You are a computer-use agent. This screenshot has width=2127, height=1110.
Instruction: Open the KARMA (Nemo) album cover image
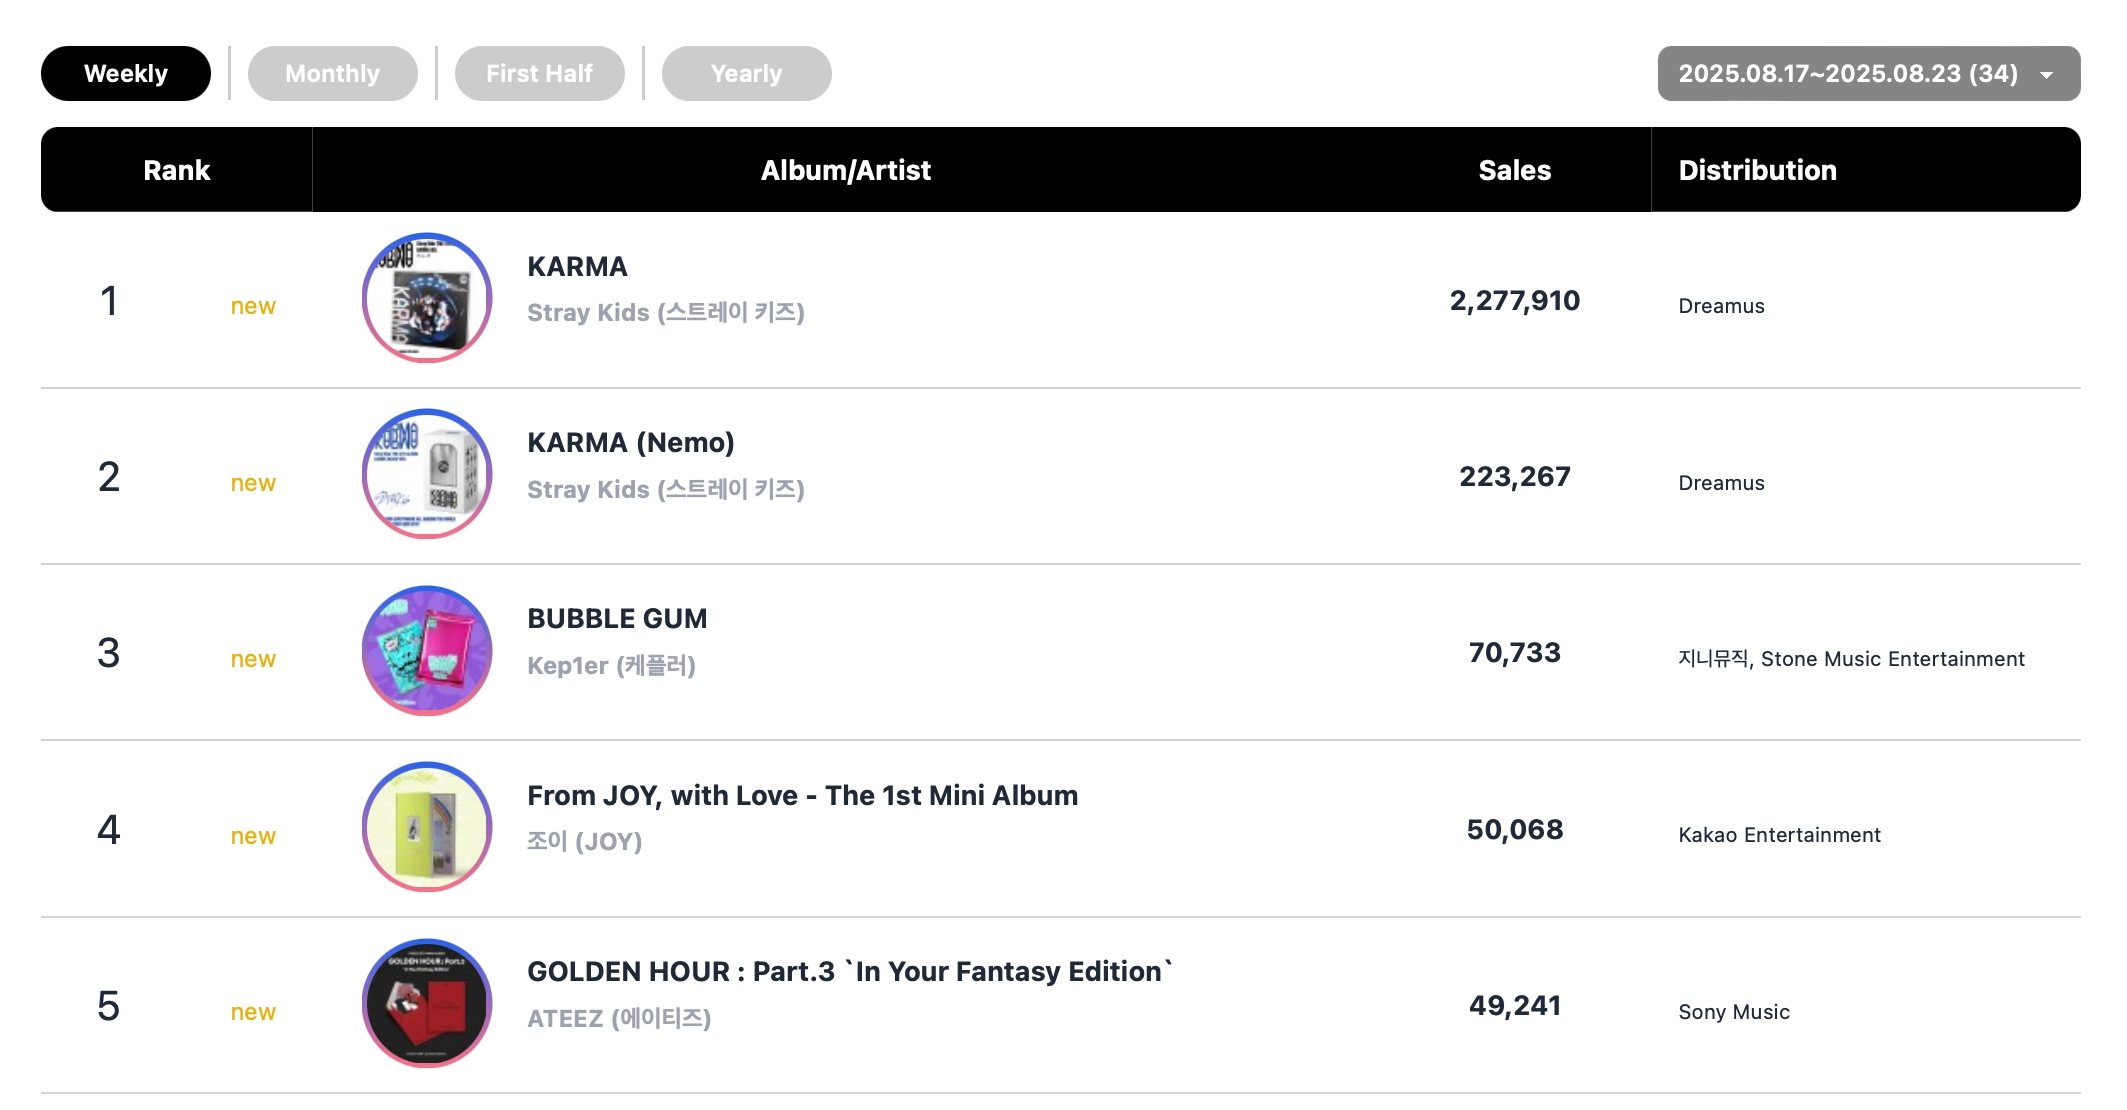pos(427,474)
